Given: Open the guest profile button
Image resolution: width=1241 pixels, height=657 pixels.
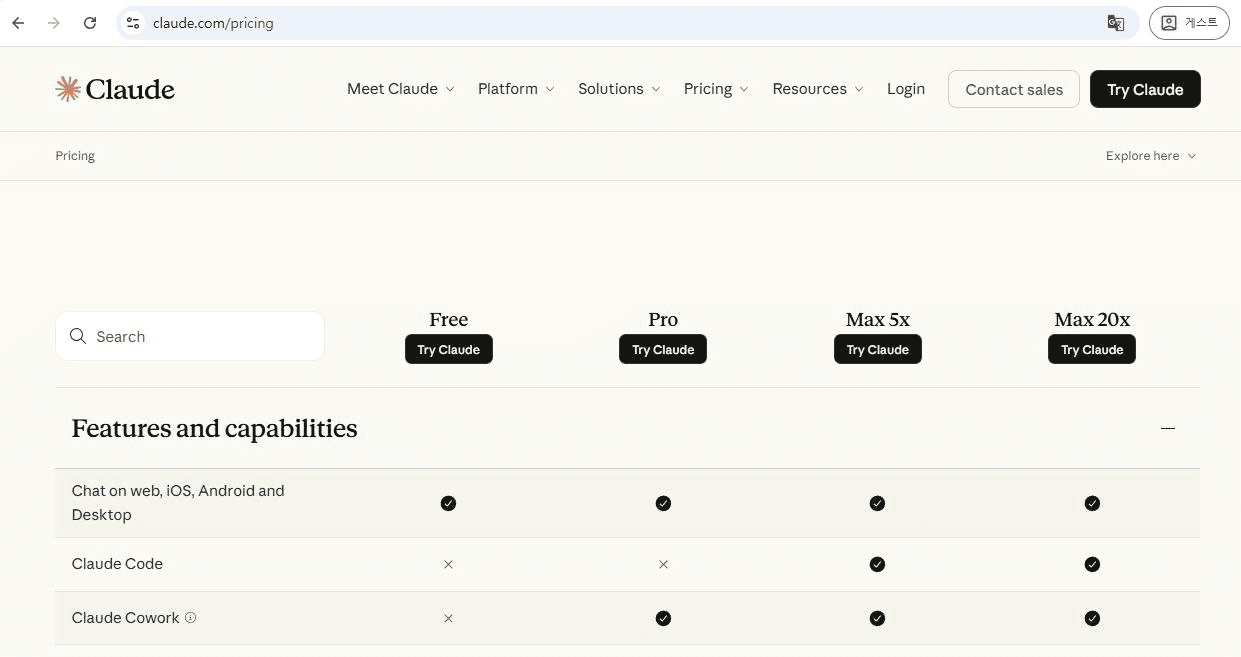Looking at the screenshot, I should [1189, 23].
